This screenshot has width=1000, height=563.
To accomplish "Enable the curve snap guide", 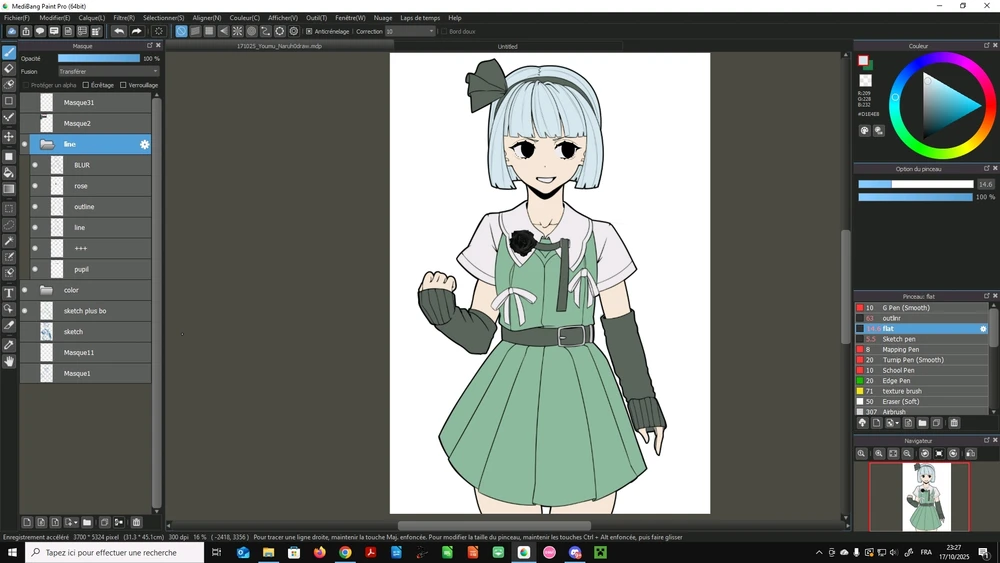I will coord(265,31).
